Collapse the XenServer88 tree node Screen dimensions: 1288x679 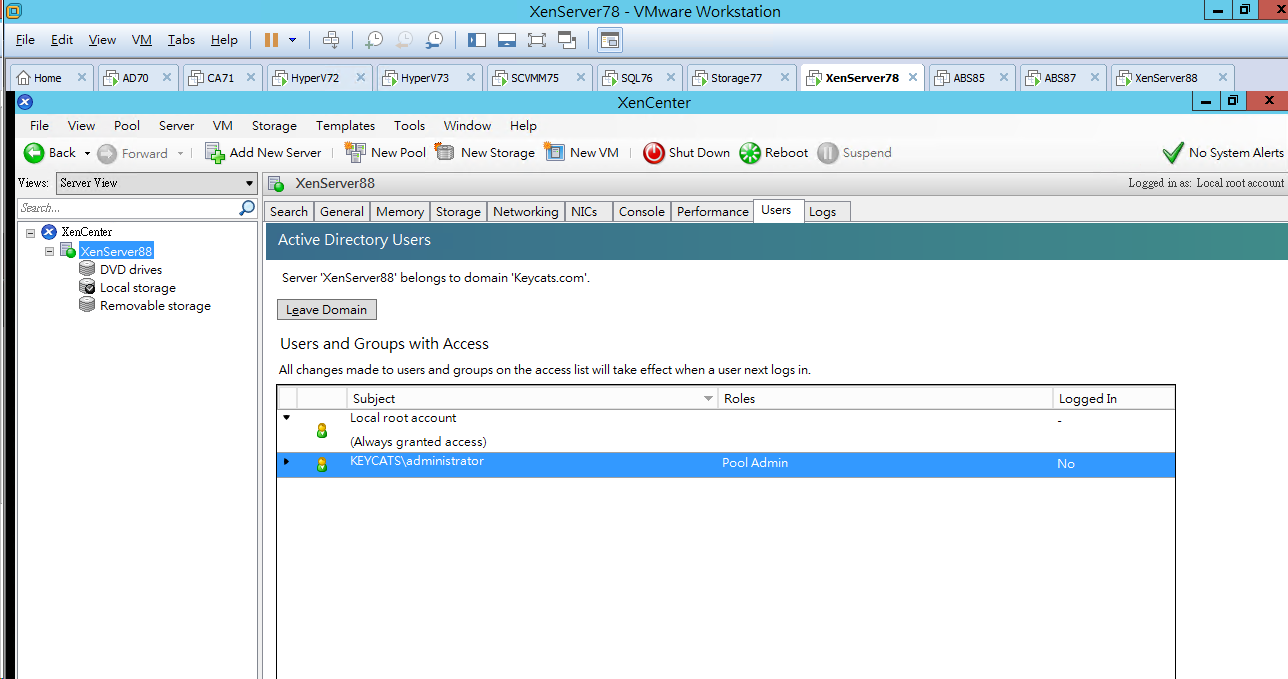tap(49, 251)
